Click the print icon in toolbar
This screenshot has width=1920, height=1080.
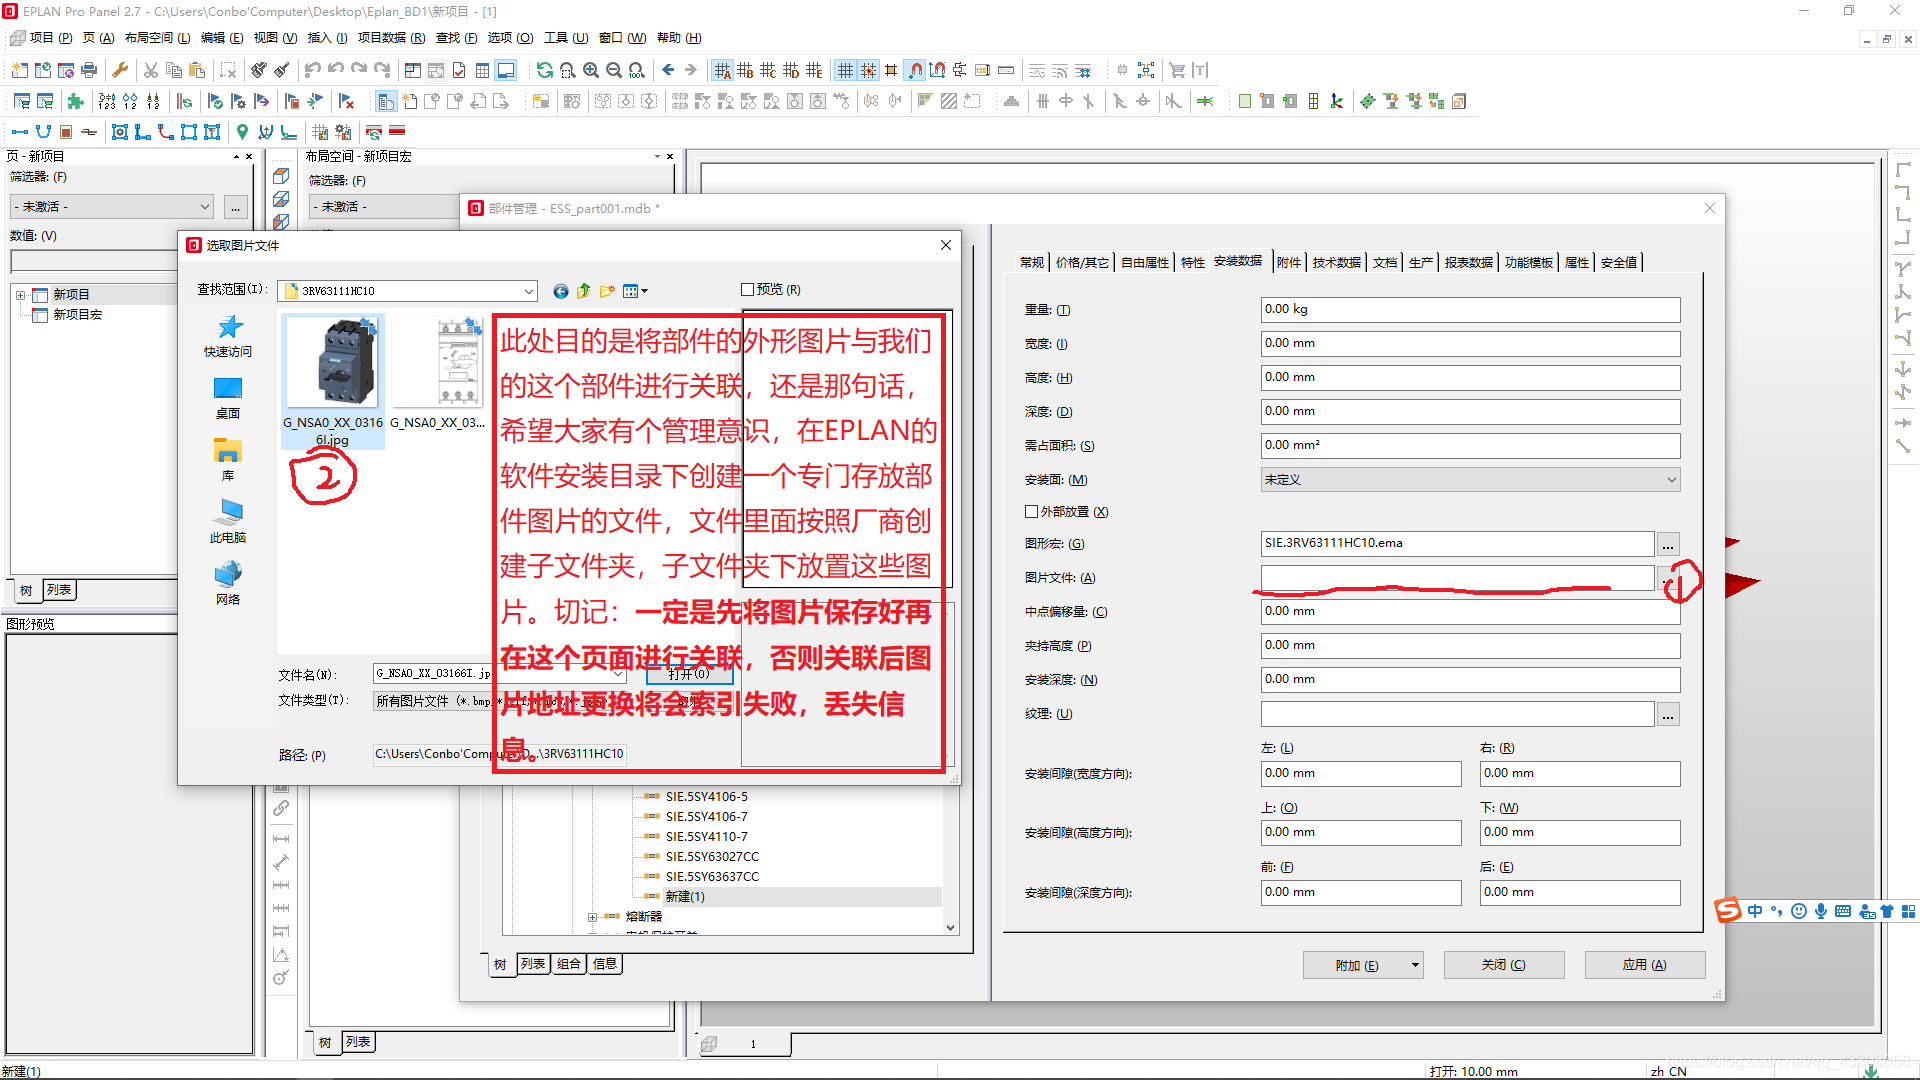click(x=89, y=70)
